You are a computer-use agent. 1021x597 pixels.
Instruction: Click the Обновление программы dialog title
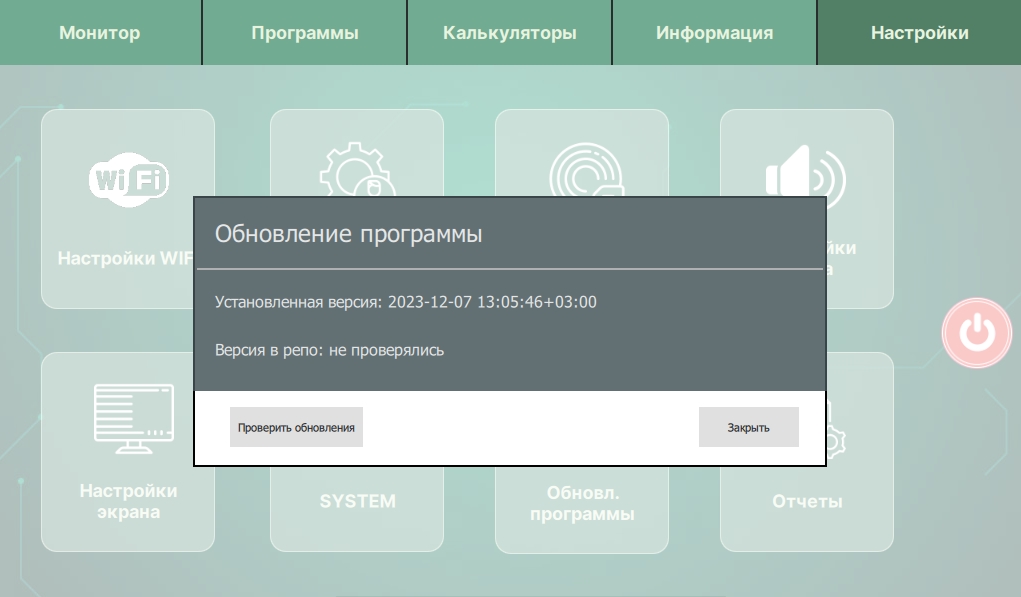click(348, 234)
